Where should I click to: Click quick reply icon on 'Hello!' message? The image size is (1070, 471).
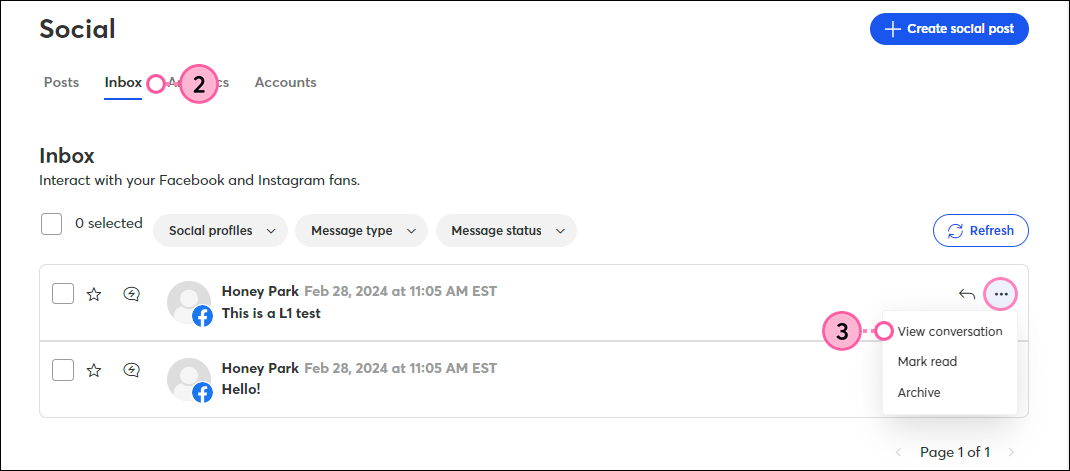tap(132, 371)
